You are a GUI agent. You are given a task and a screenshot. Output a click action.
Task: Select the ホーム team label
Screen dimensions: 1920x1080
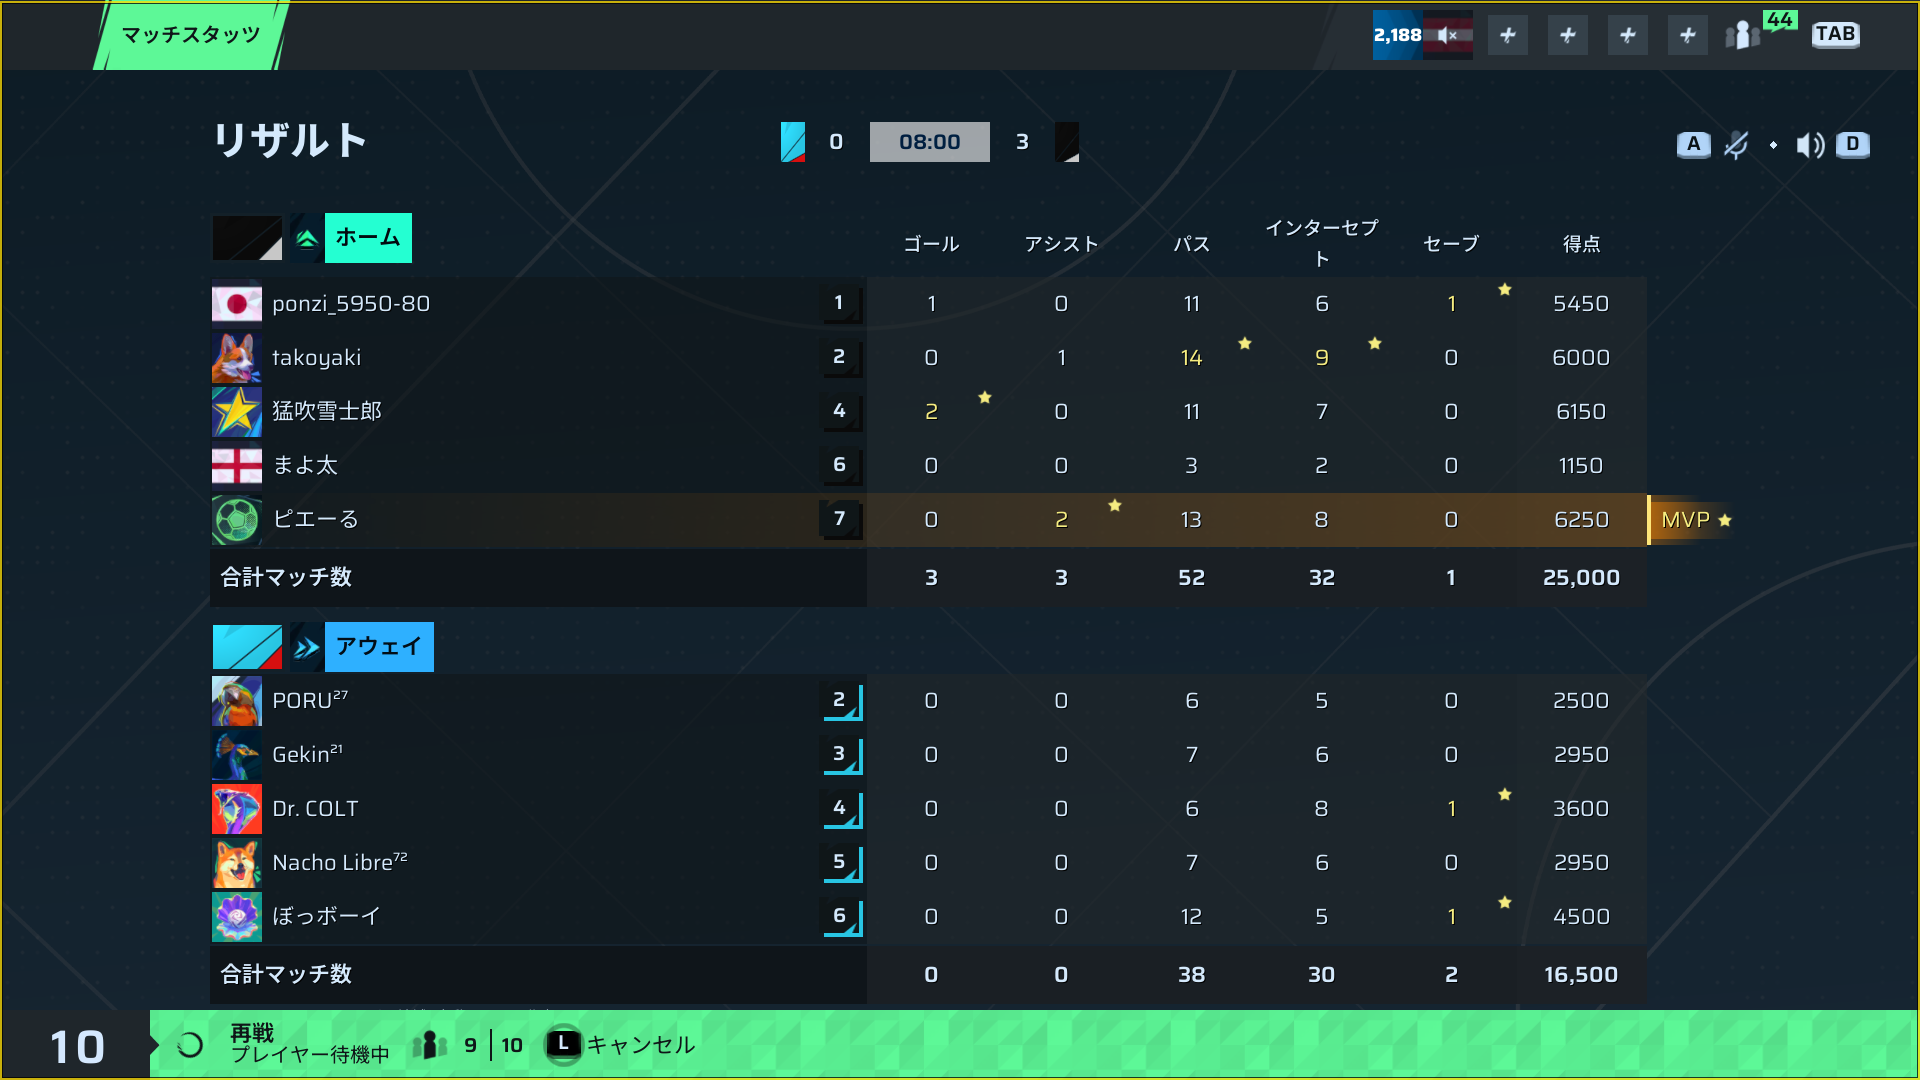(x=368, y=238)
